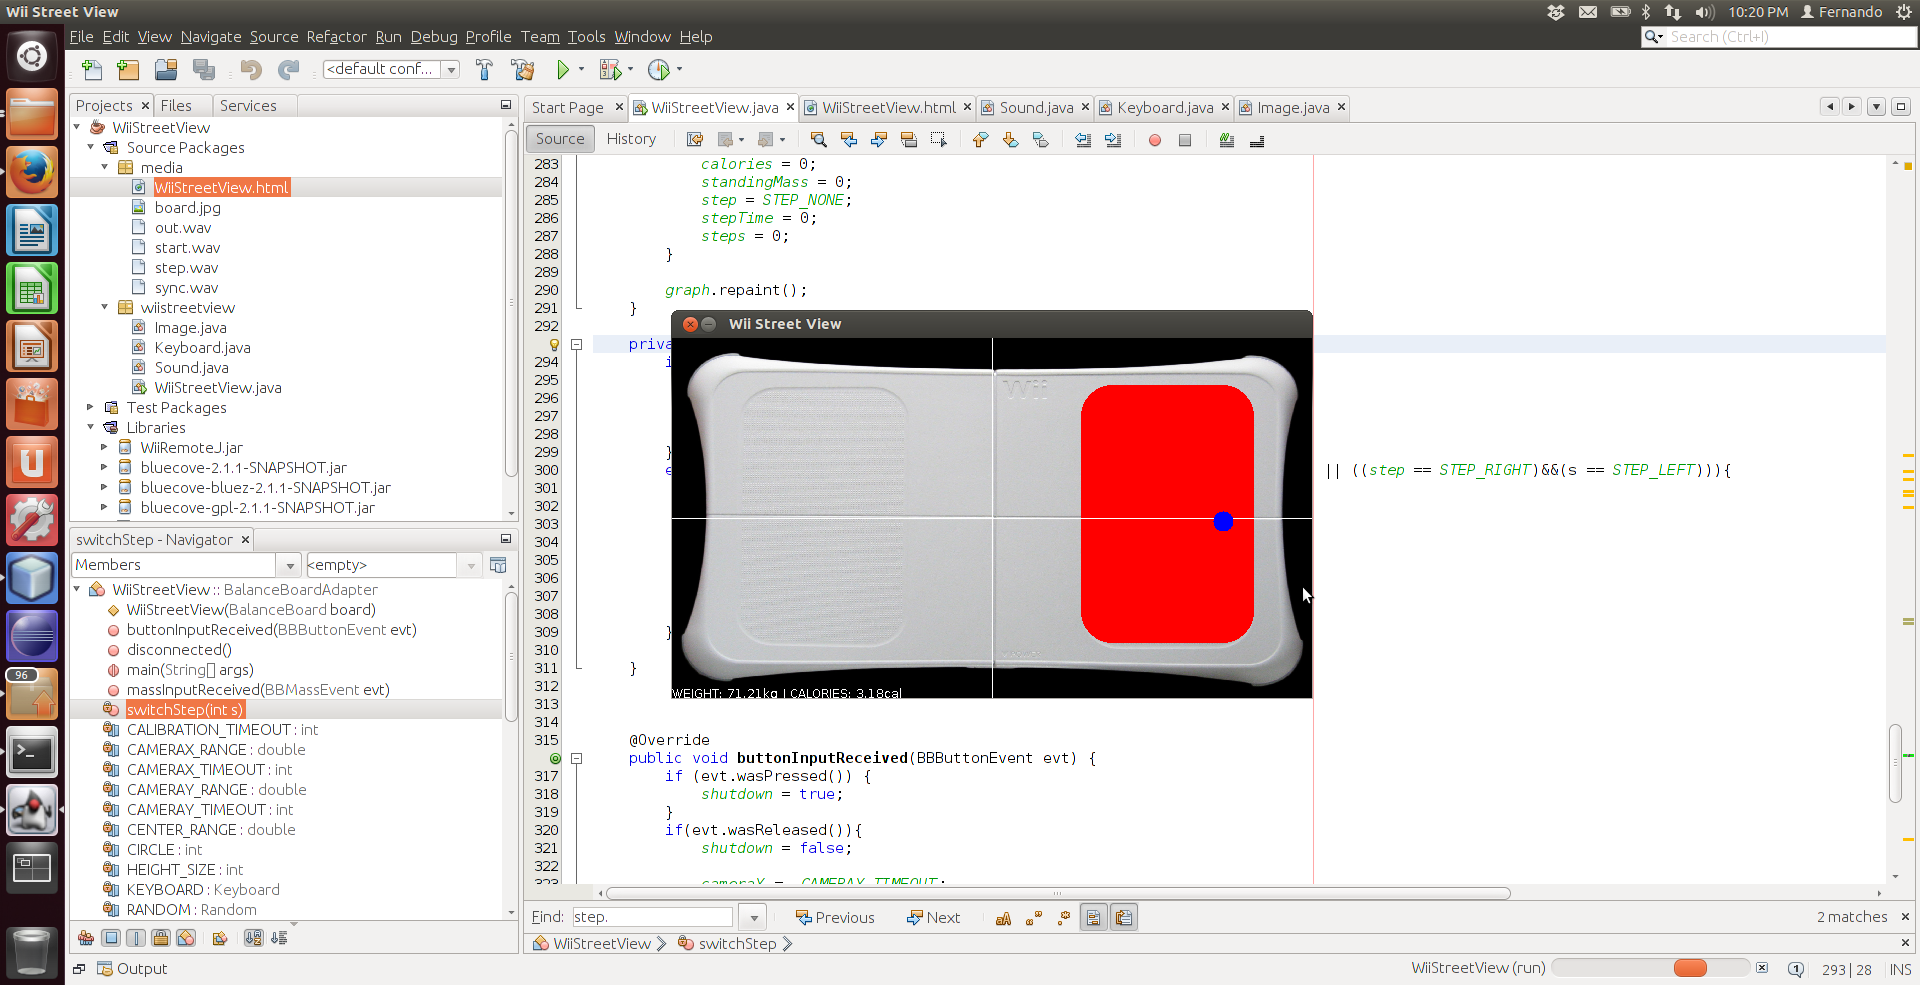The image size is (1920, 985).
Task: Click the Debug Project icon
Action: click(x=610, y=69)
